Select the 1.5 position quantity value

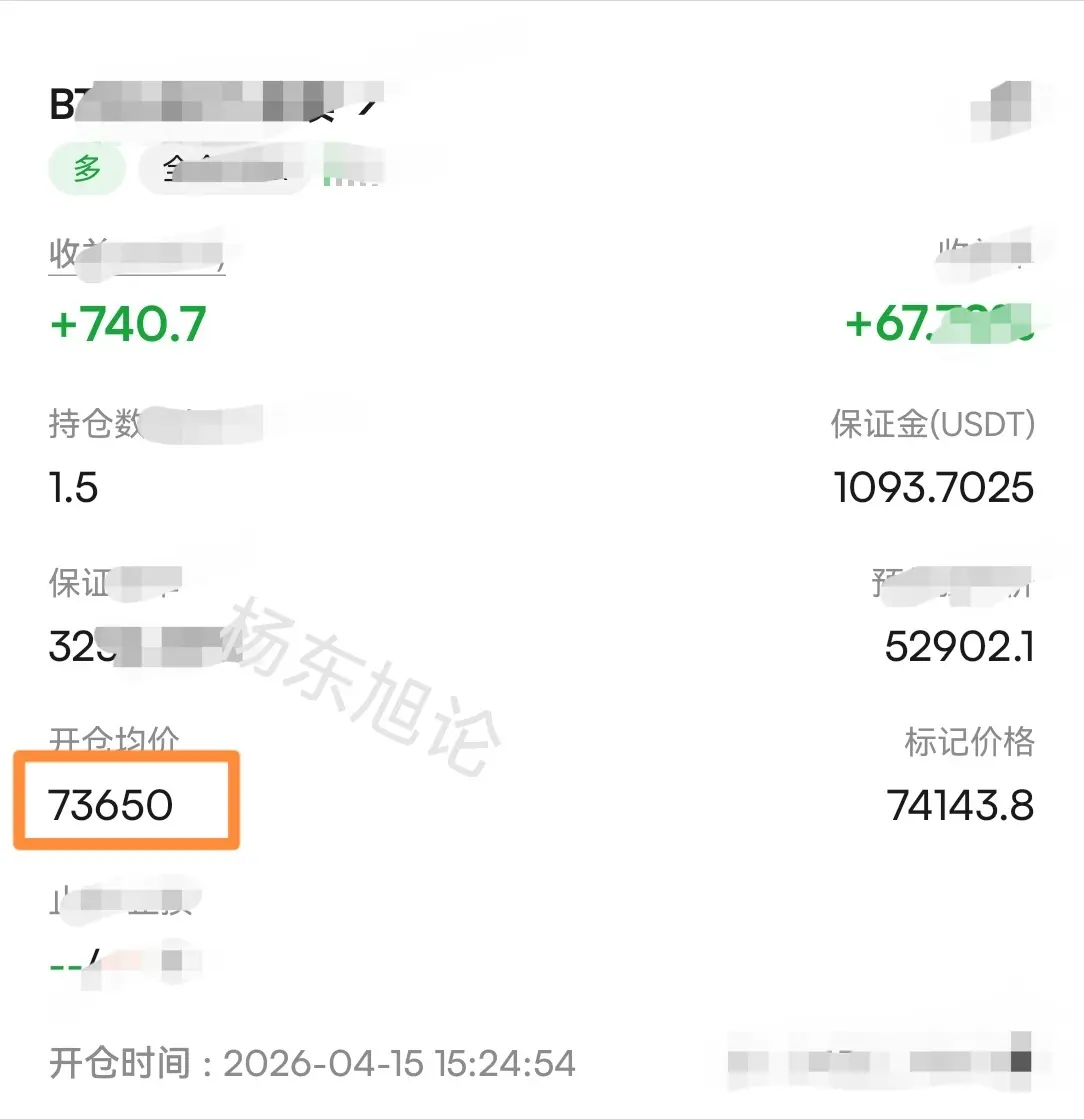pyautogui.click(x=74, y=488)
